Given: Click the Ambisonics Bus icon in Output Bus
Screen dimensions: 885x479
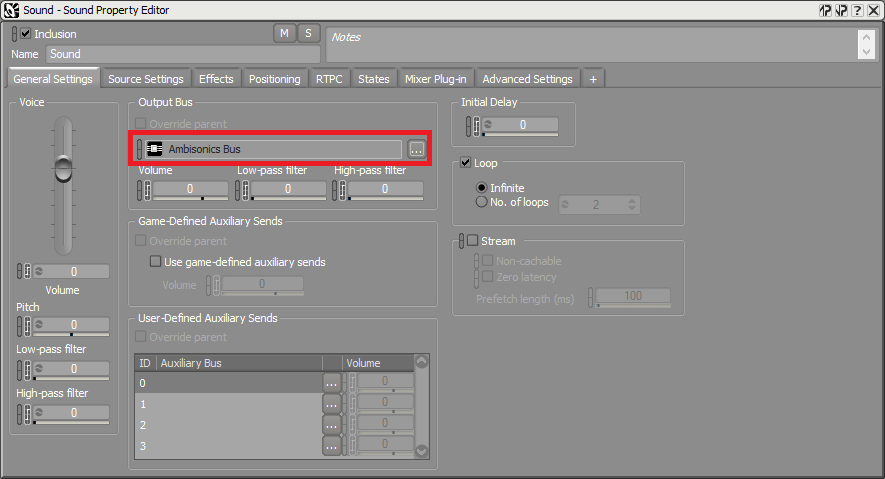Looking at the screenshot, I should [155, 149].
